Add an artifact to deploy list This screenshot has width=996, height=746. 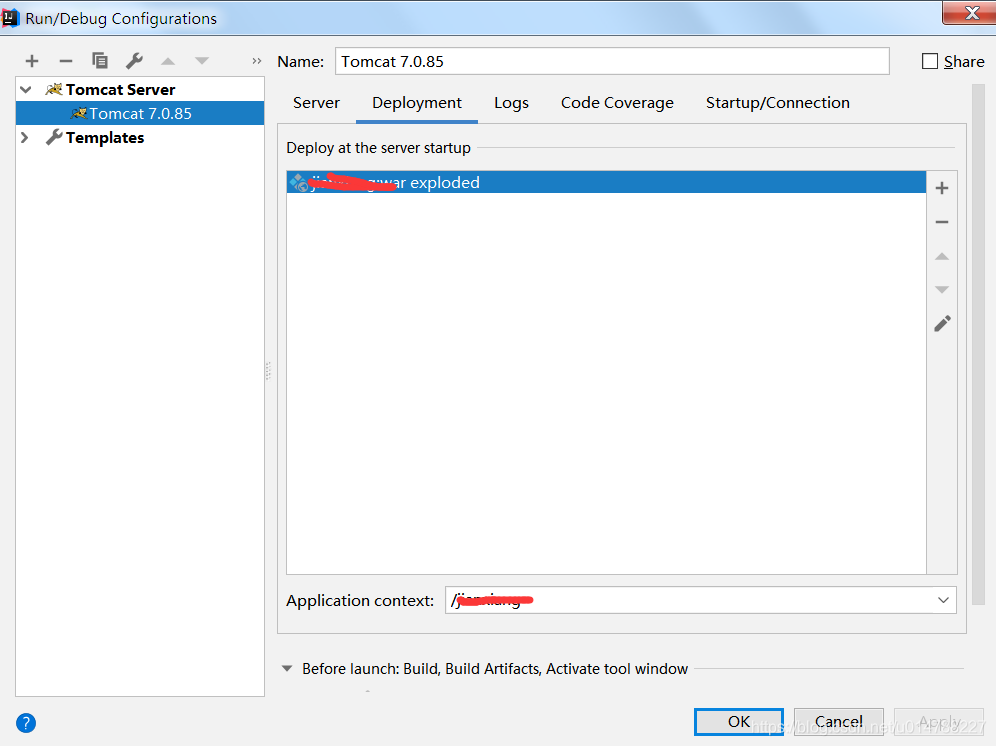pyautogui.click(x=942, y=188)
